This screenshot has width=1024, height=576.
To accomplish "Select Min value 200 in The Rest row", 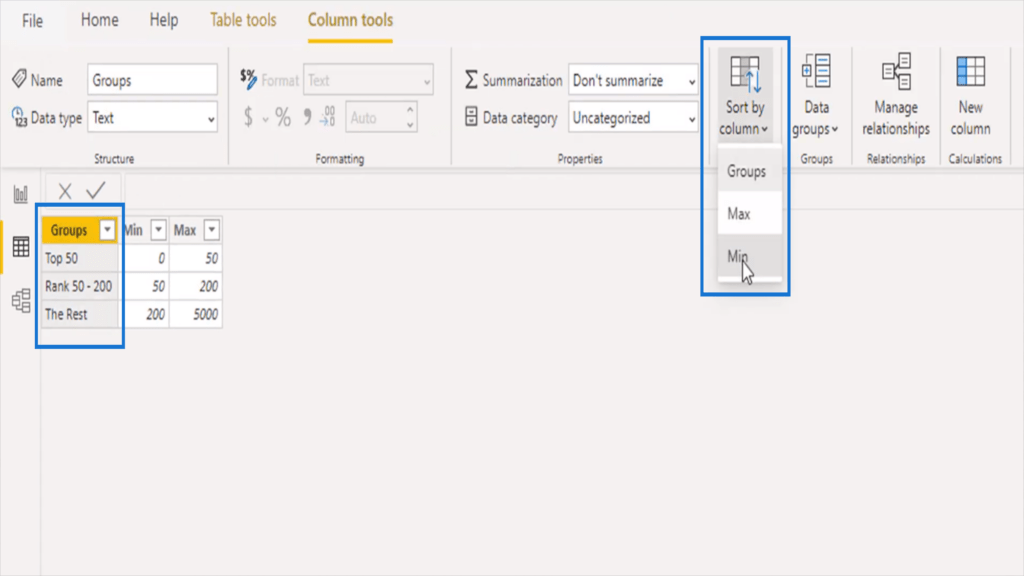I will [144, 314].
